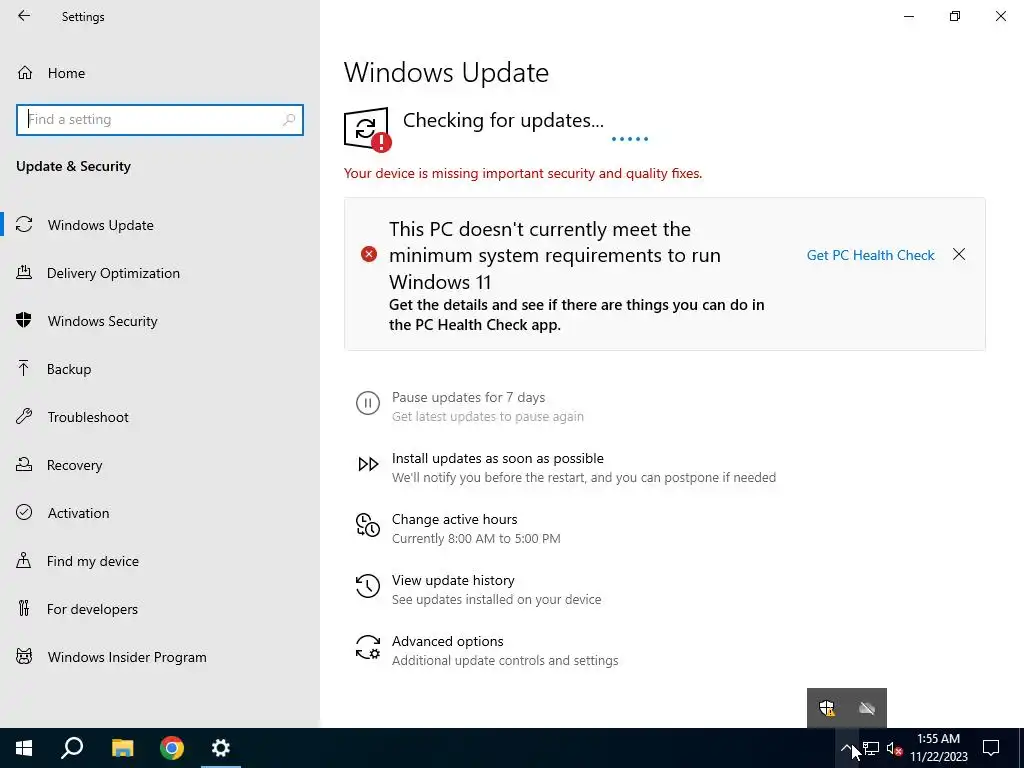
Task: Open View update history
Action: click(x=453, y=580)
